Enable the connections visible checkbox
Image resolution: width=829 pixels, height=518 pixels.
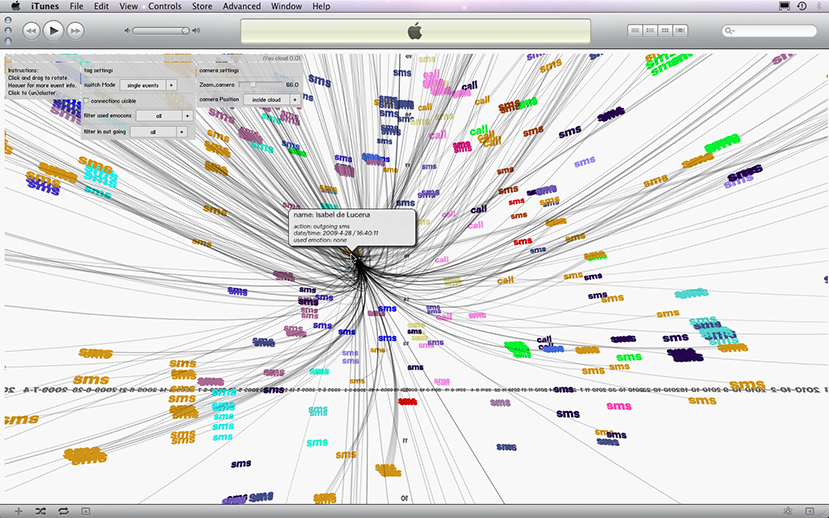coord(87,101)
